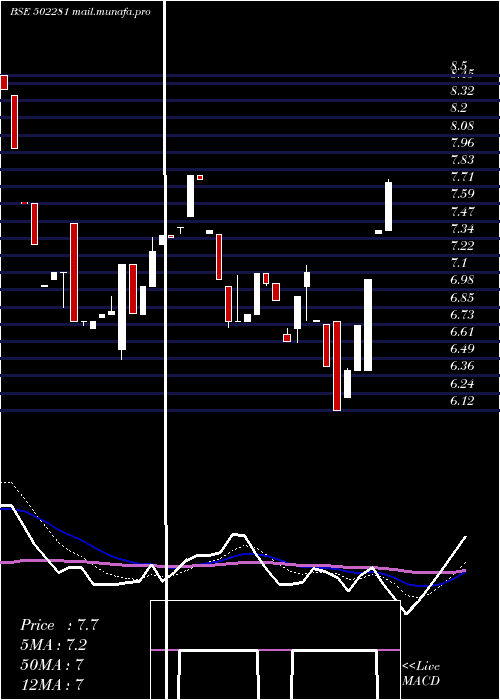Select the 12MA : 7 legend entry
Viewport: 500px width, 700px height.
tap(52, 684)
